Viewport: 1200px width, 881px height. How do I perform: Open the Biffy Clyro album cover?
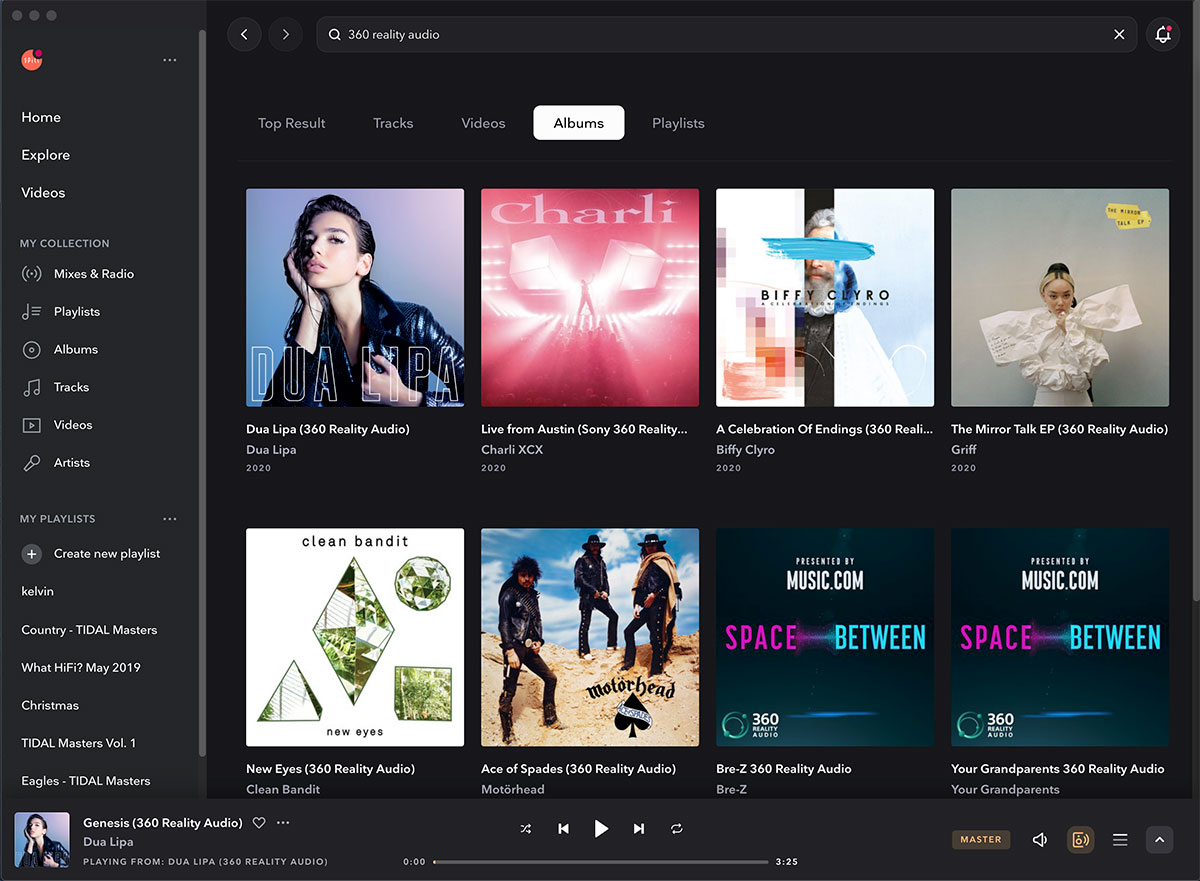click(825, 298)
